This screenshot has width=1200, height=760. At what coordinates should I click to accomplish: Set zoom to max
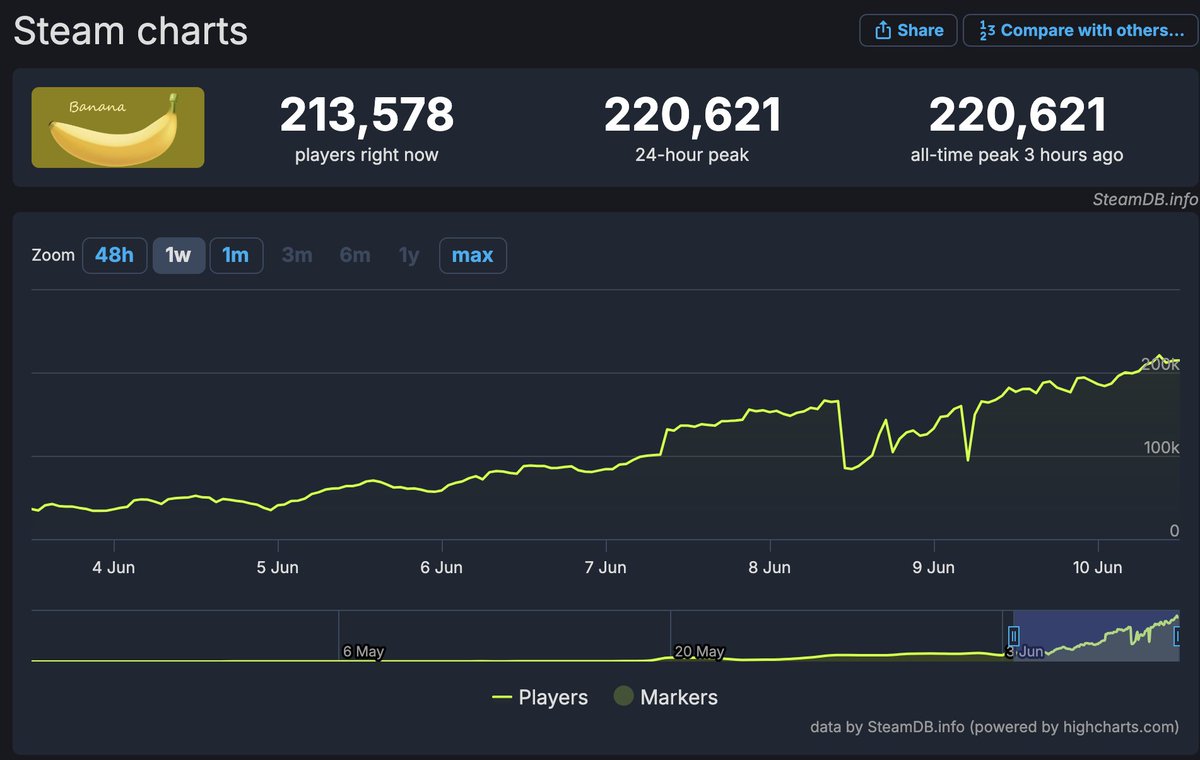pos(473,255)
